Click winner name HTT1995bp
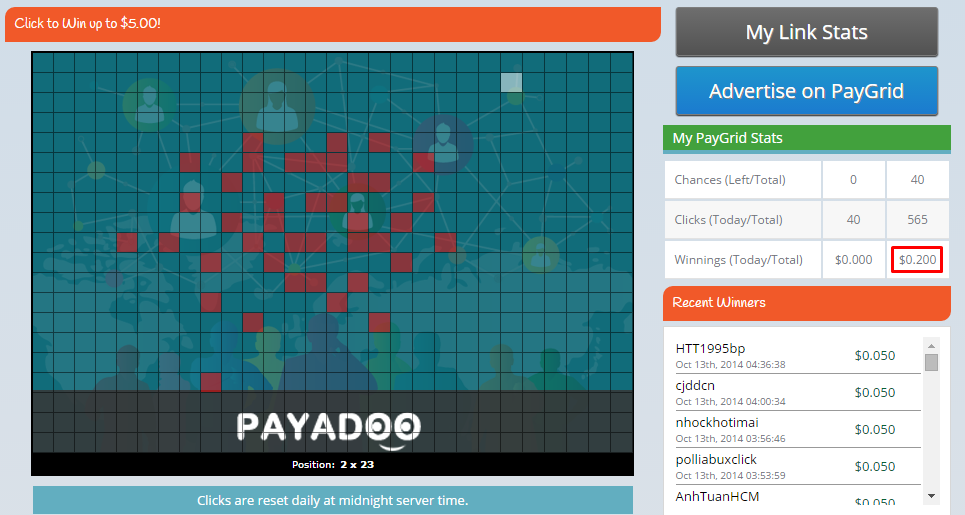Screen dimensions: 965x515 pos(710,348)
